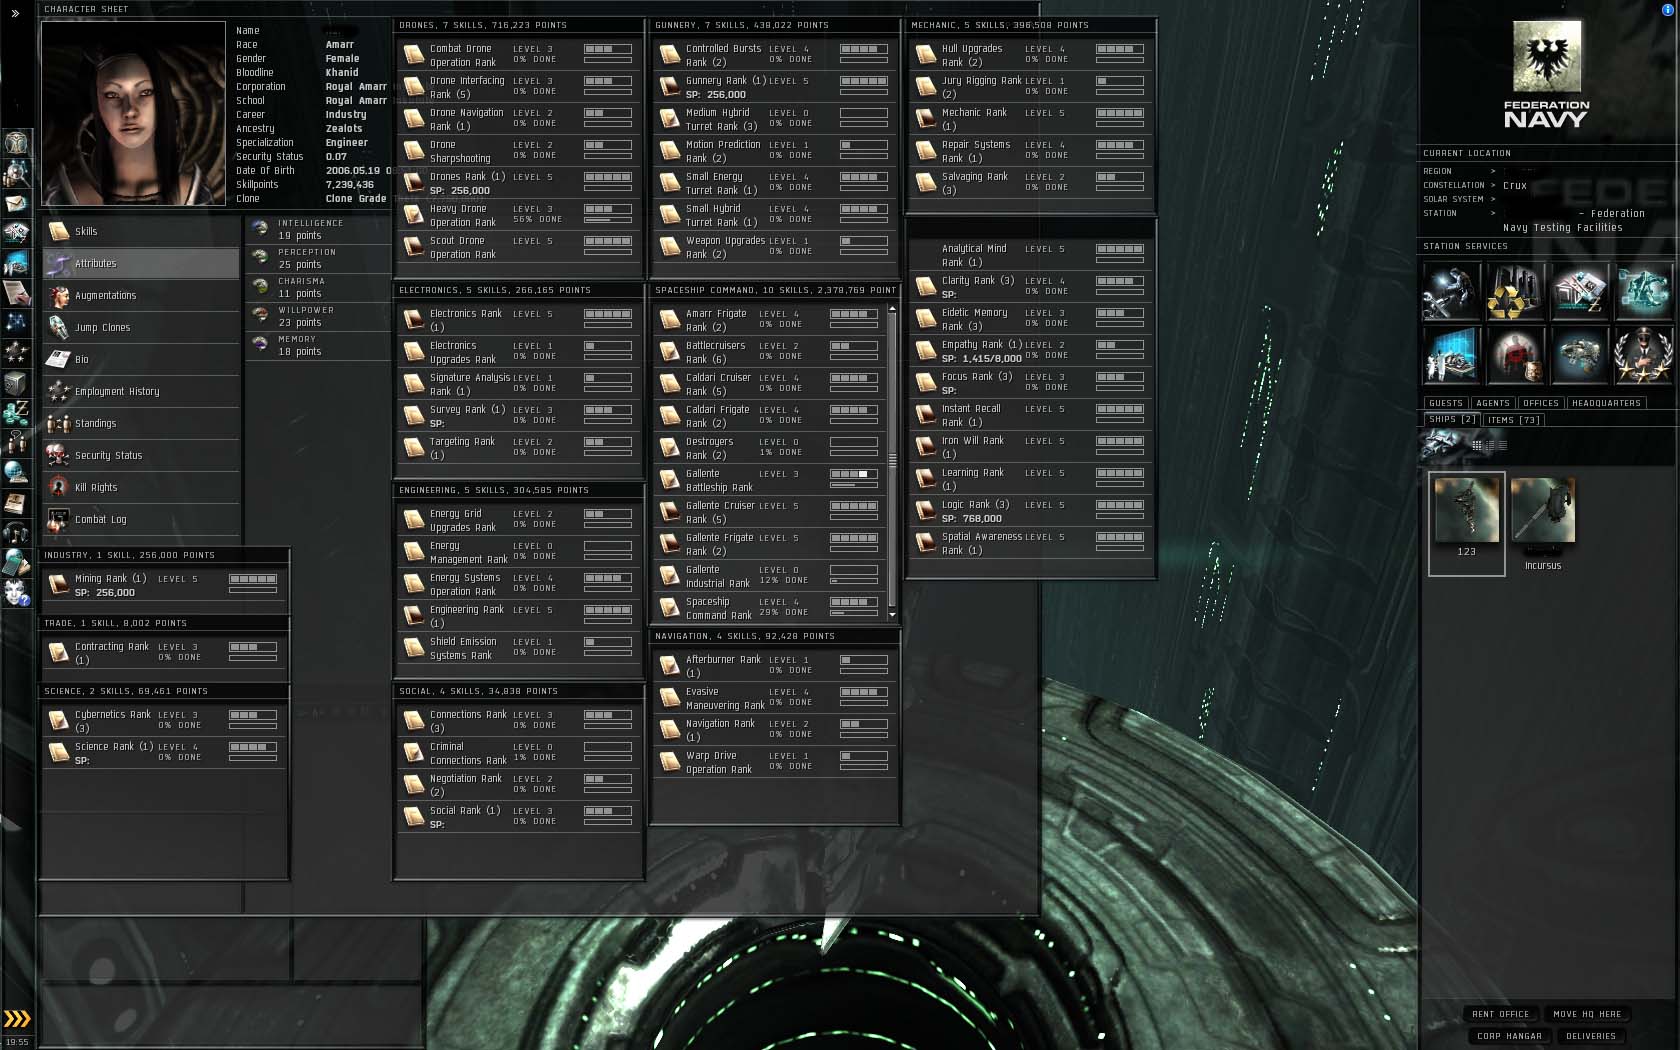The width and height of the screenshot is (1680, 1050).
Task: Open the calculator icon in sidebar
Action: [x=16, y=562]
